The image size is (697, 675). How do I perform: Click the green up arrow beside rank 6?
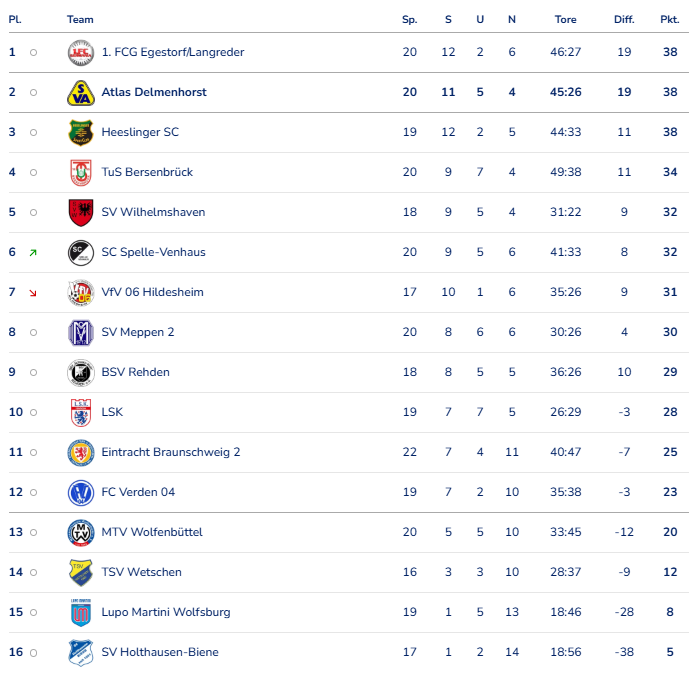point(33,252)
